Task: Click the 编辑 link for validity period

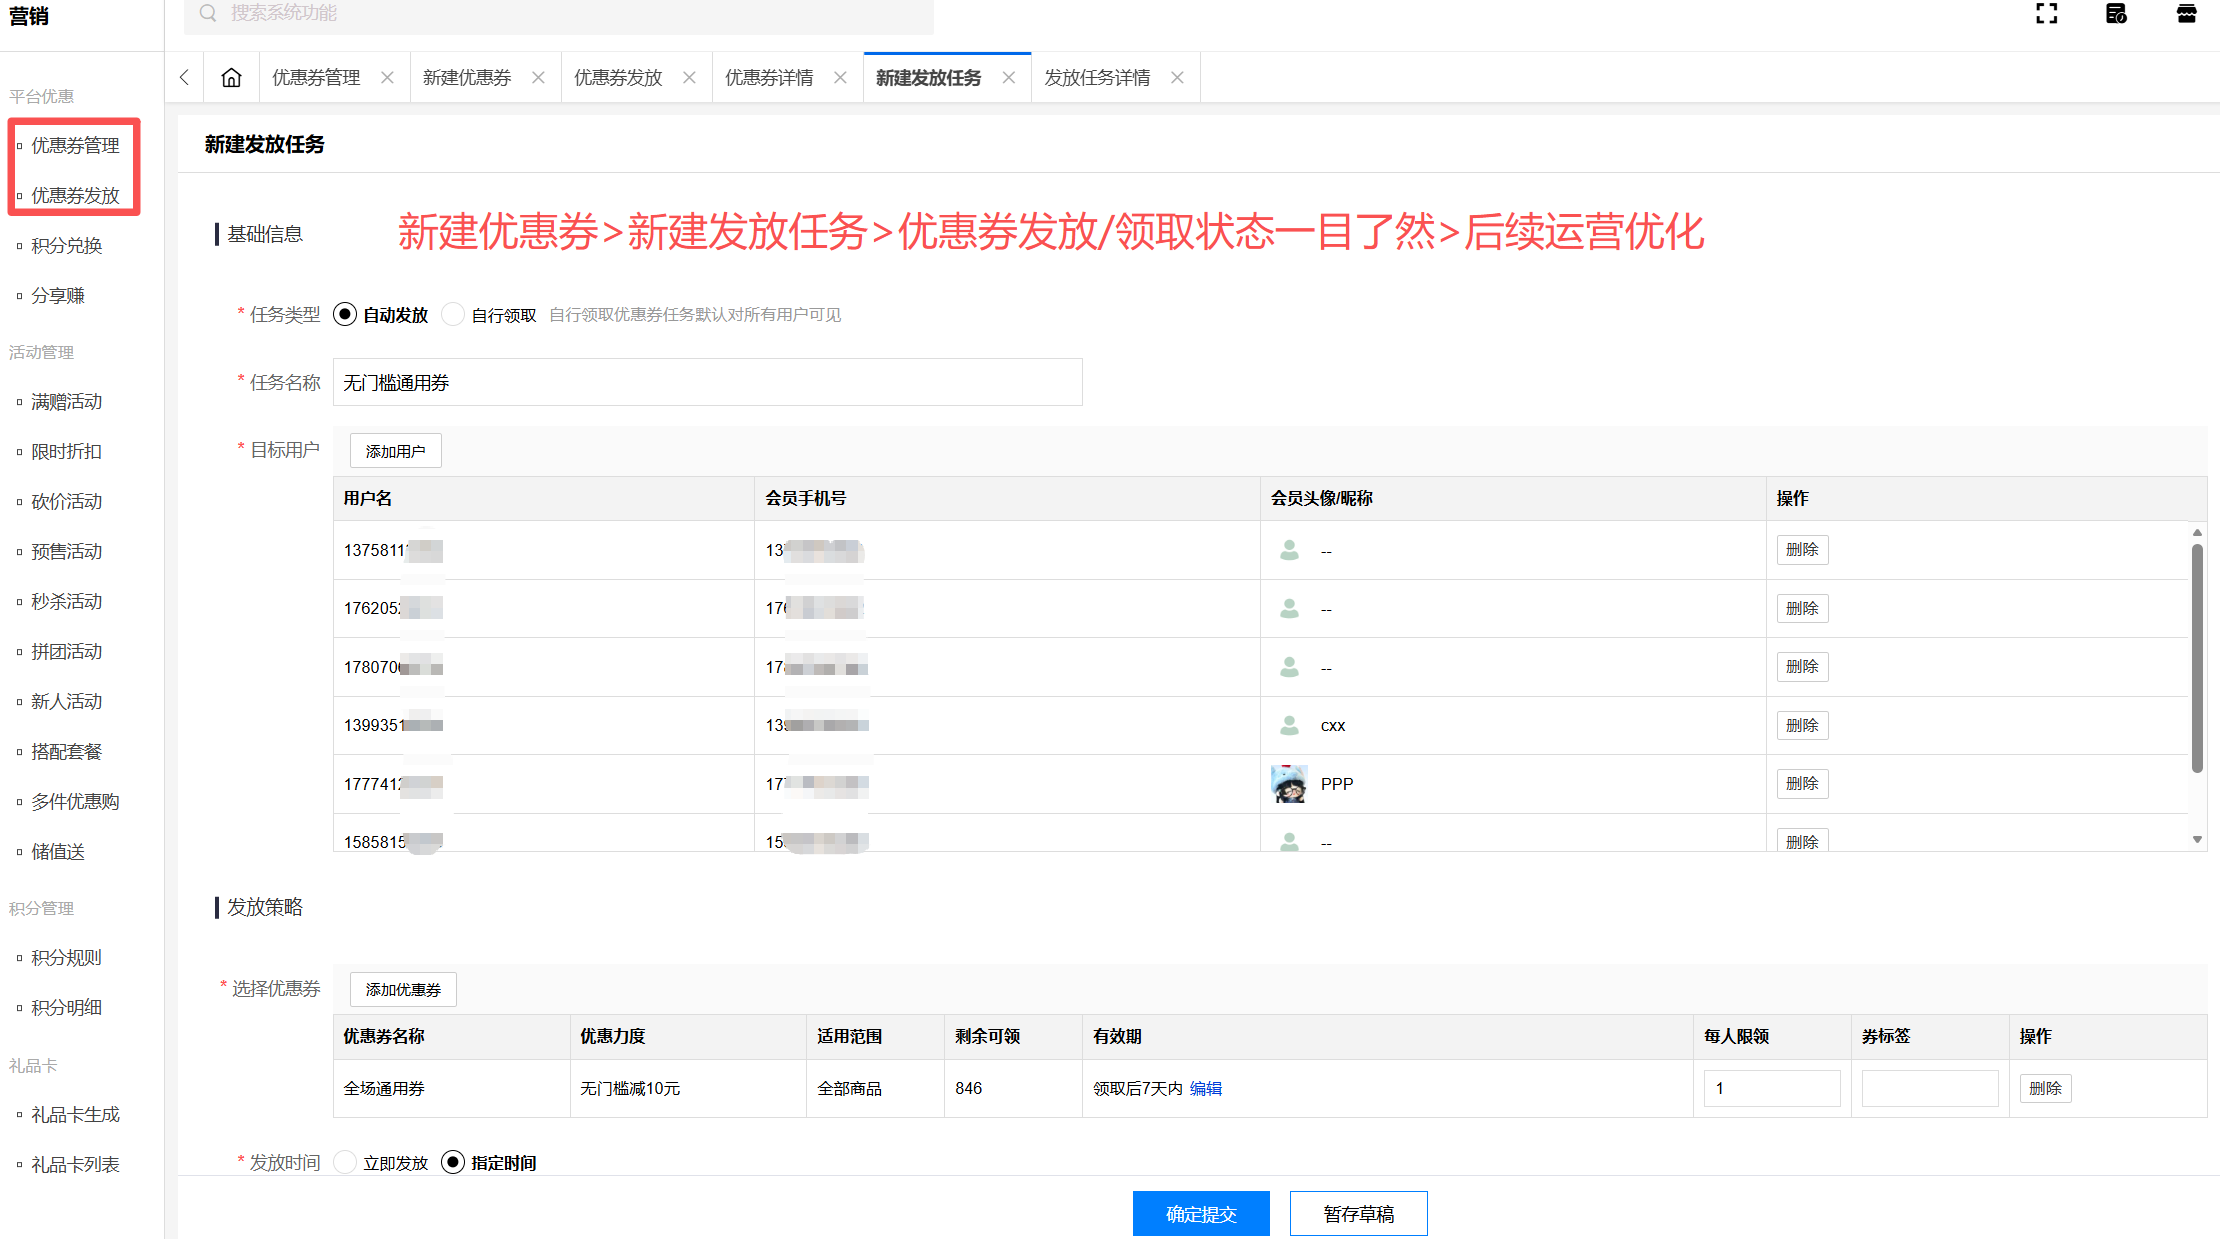Action: [x=1205, y=1088]
